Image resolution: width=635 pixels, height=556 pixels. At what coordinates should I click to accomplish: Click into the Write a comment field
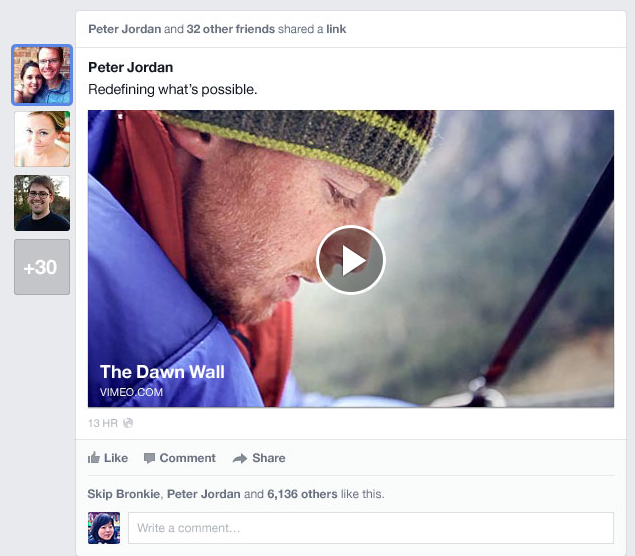point(370,528)
